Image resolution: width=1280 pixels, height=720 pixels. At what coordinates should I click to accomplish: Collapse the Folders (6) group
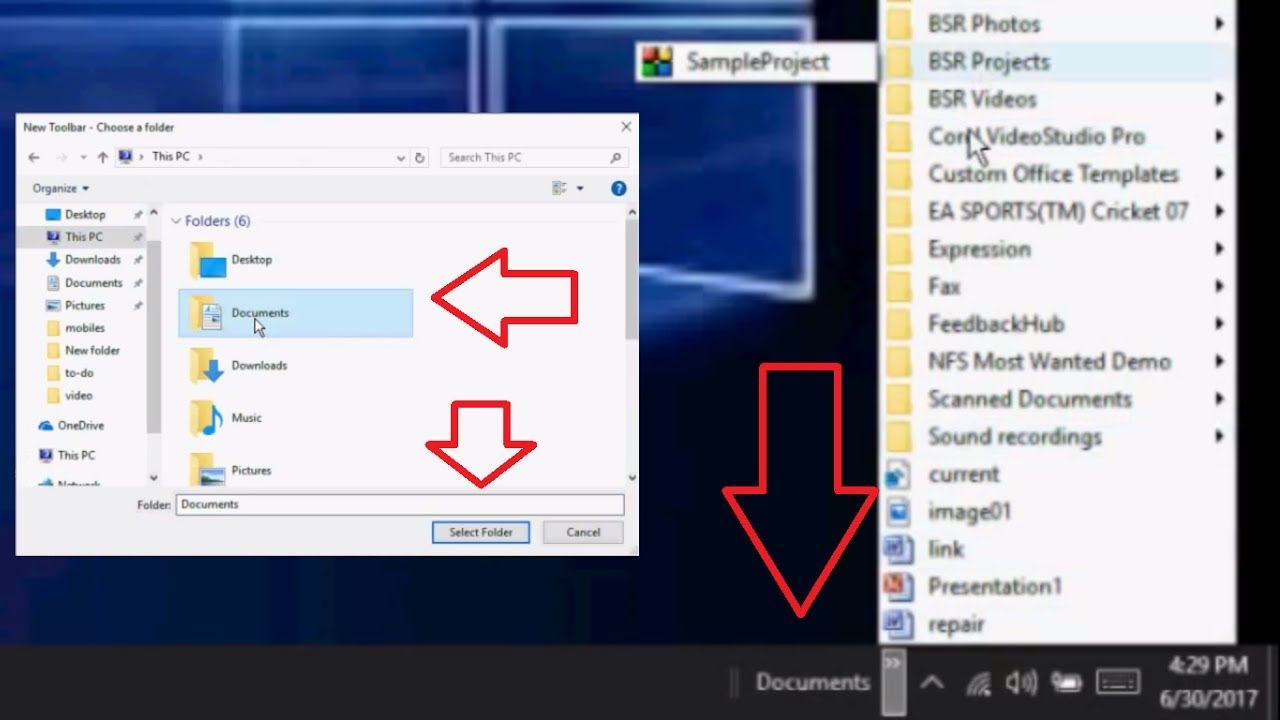[176, 221]
